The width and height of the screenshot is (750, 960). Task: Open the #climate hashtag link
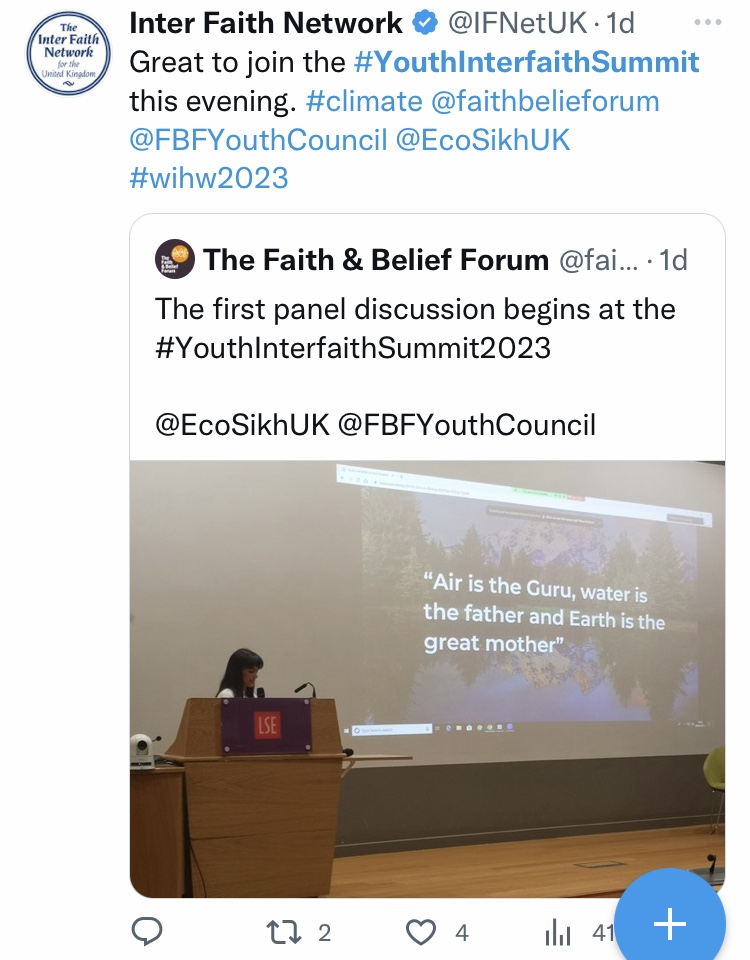pyautogui.click(x=364, y=101)
